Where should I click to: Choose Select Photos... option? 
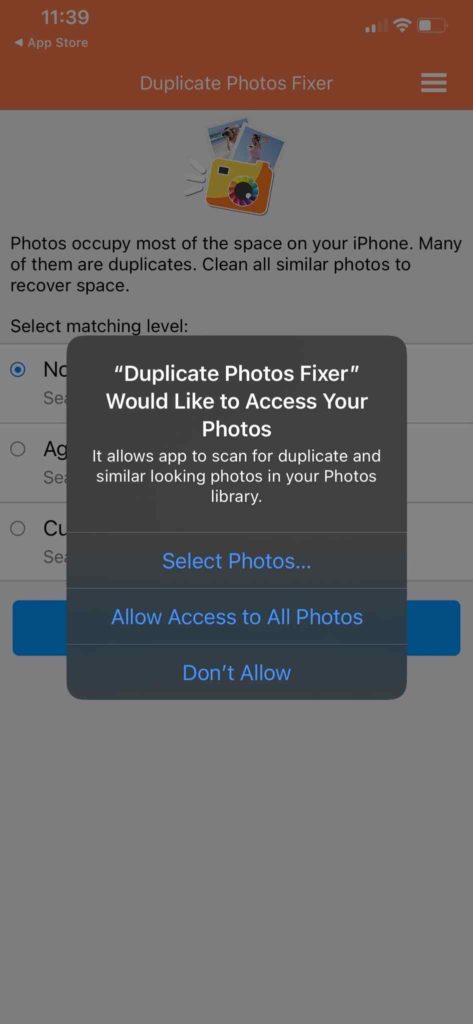click(x=236, y=561)
